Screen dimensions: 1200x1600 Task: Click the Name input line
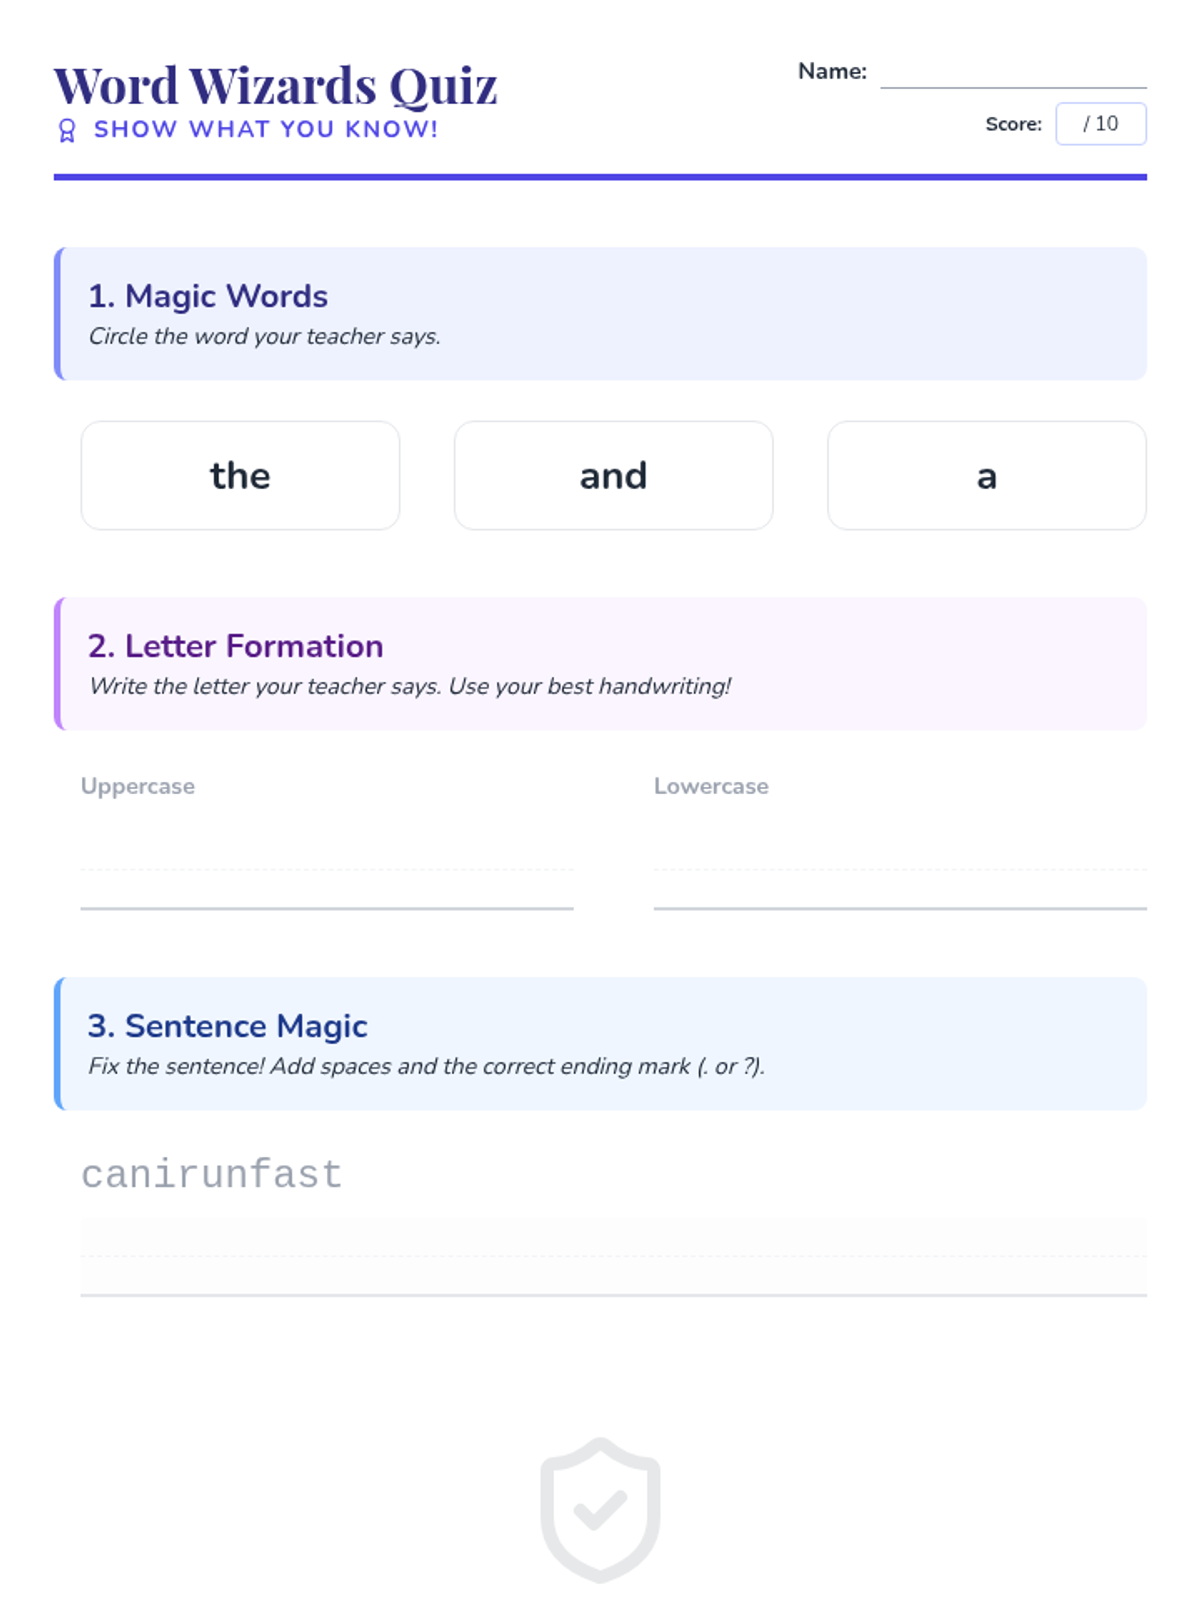pos(1013,72)
